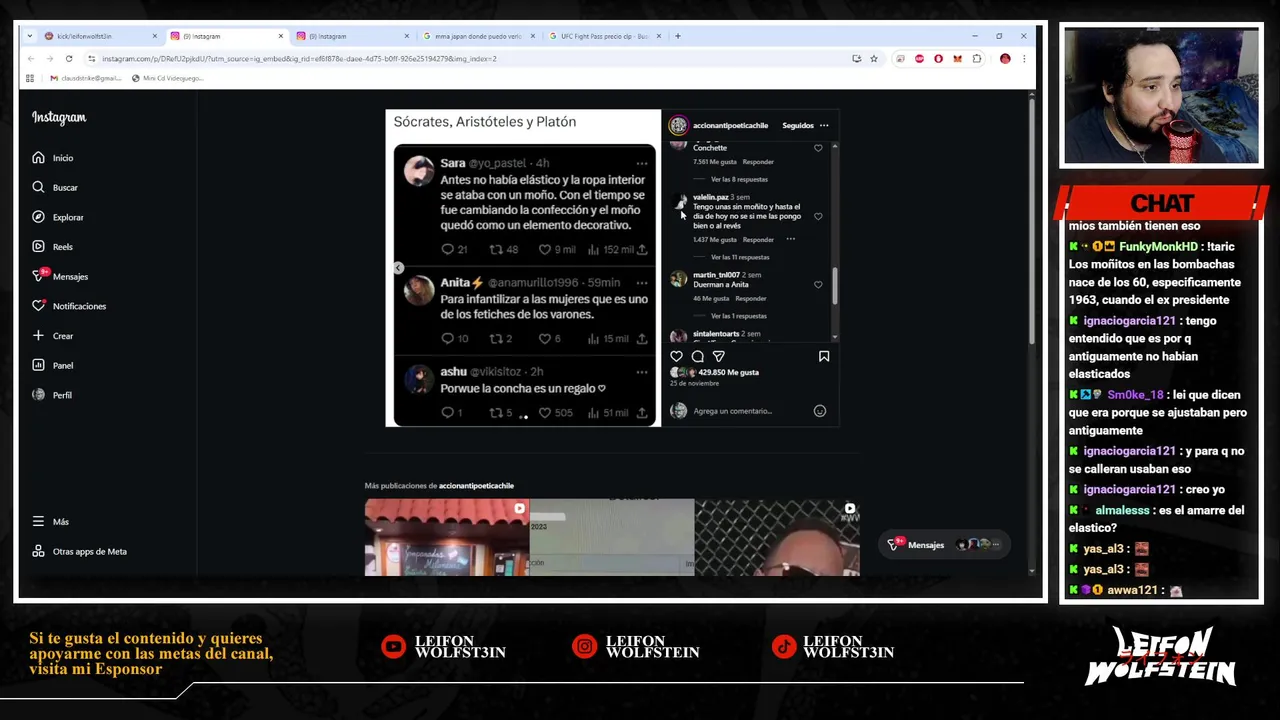1280x720 pixels.
Task: Open post options three-dot menu
Action: (x=824, y=126)
